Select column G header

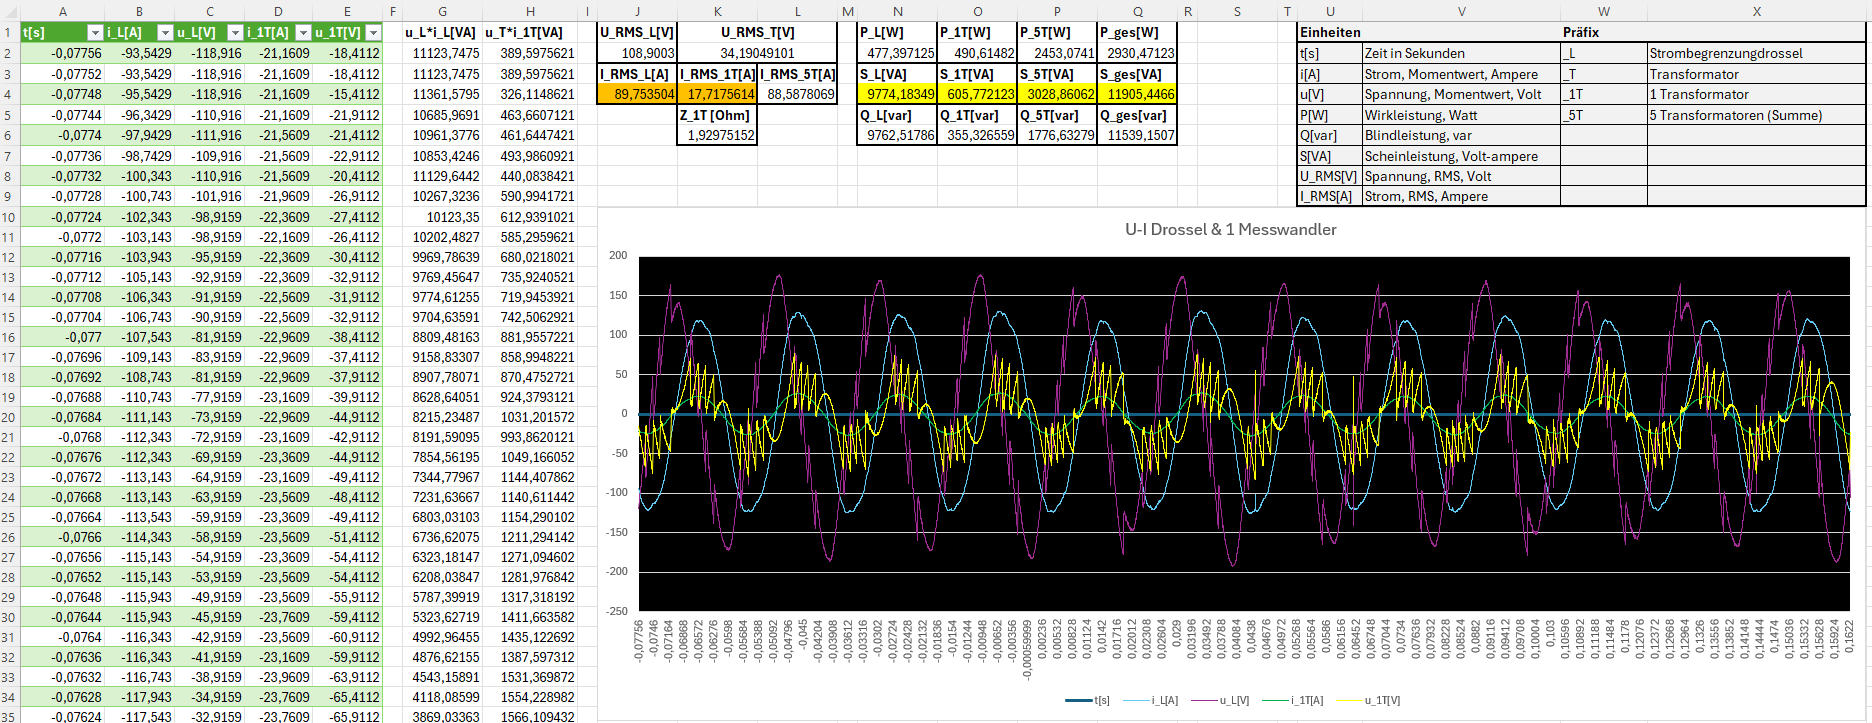pos(442,11)
